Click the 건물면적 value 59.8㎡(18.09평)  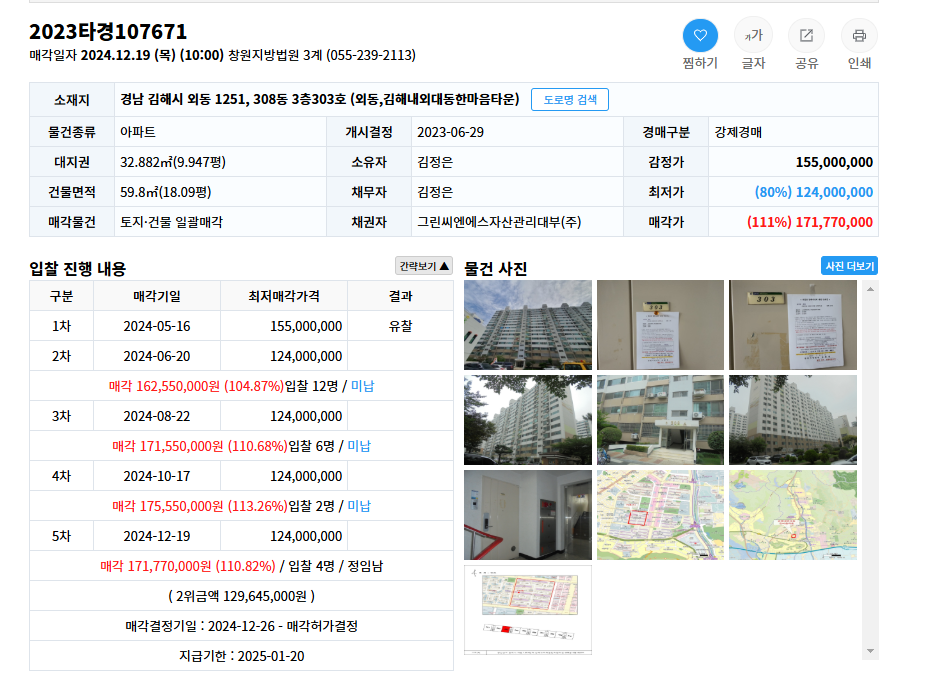pyautogui.click(x=166, y=192)
